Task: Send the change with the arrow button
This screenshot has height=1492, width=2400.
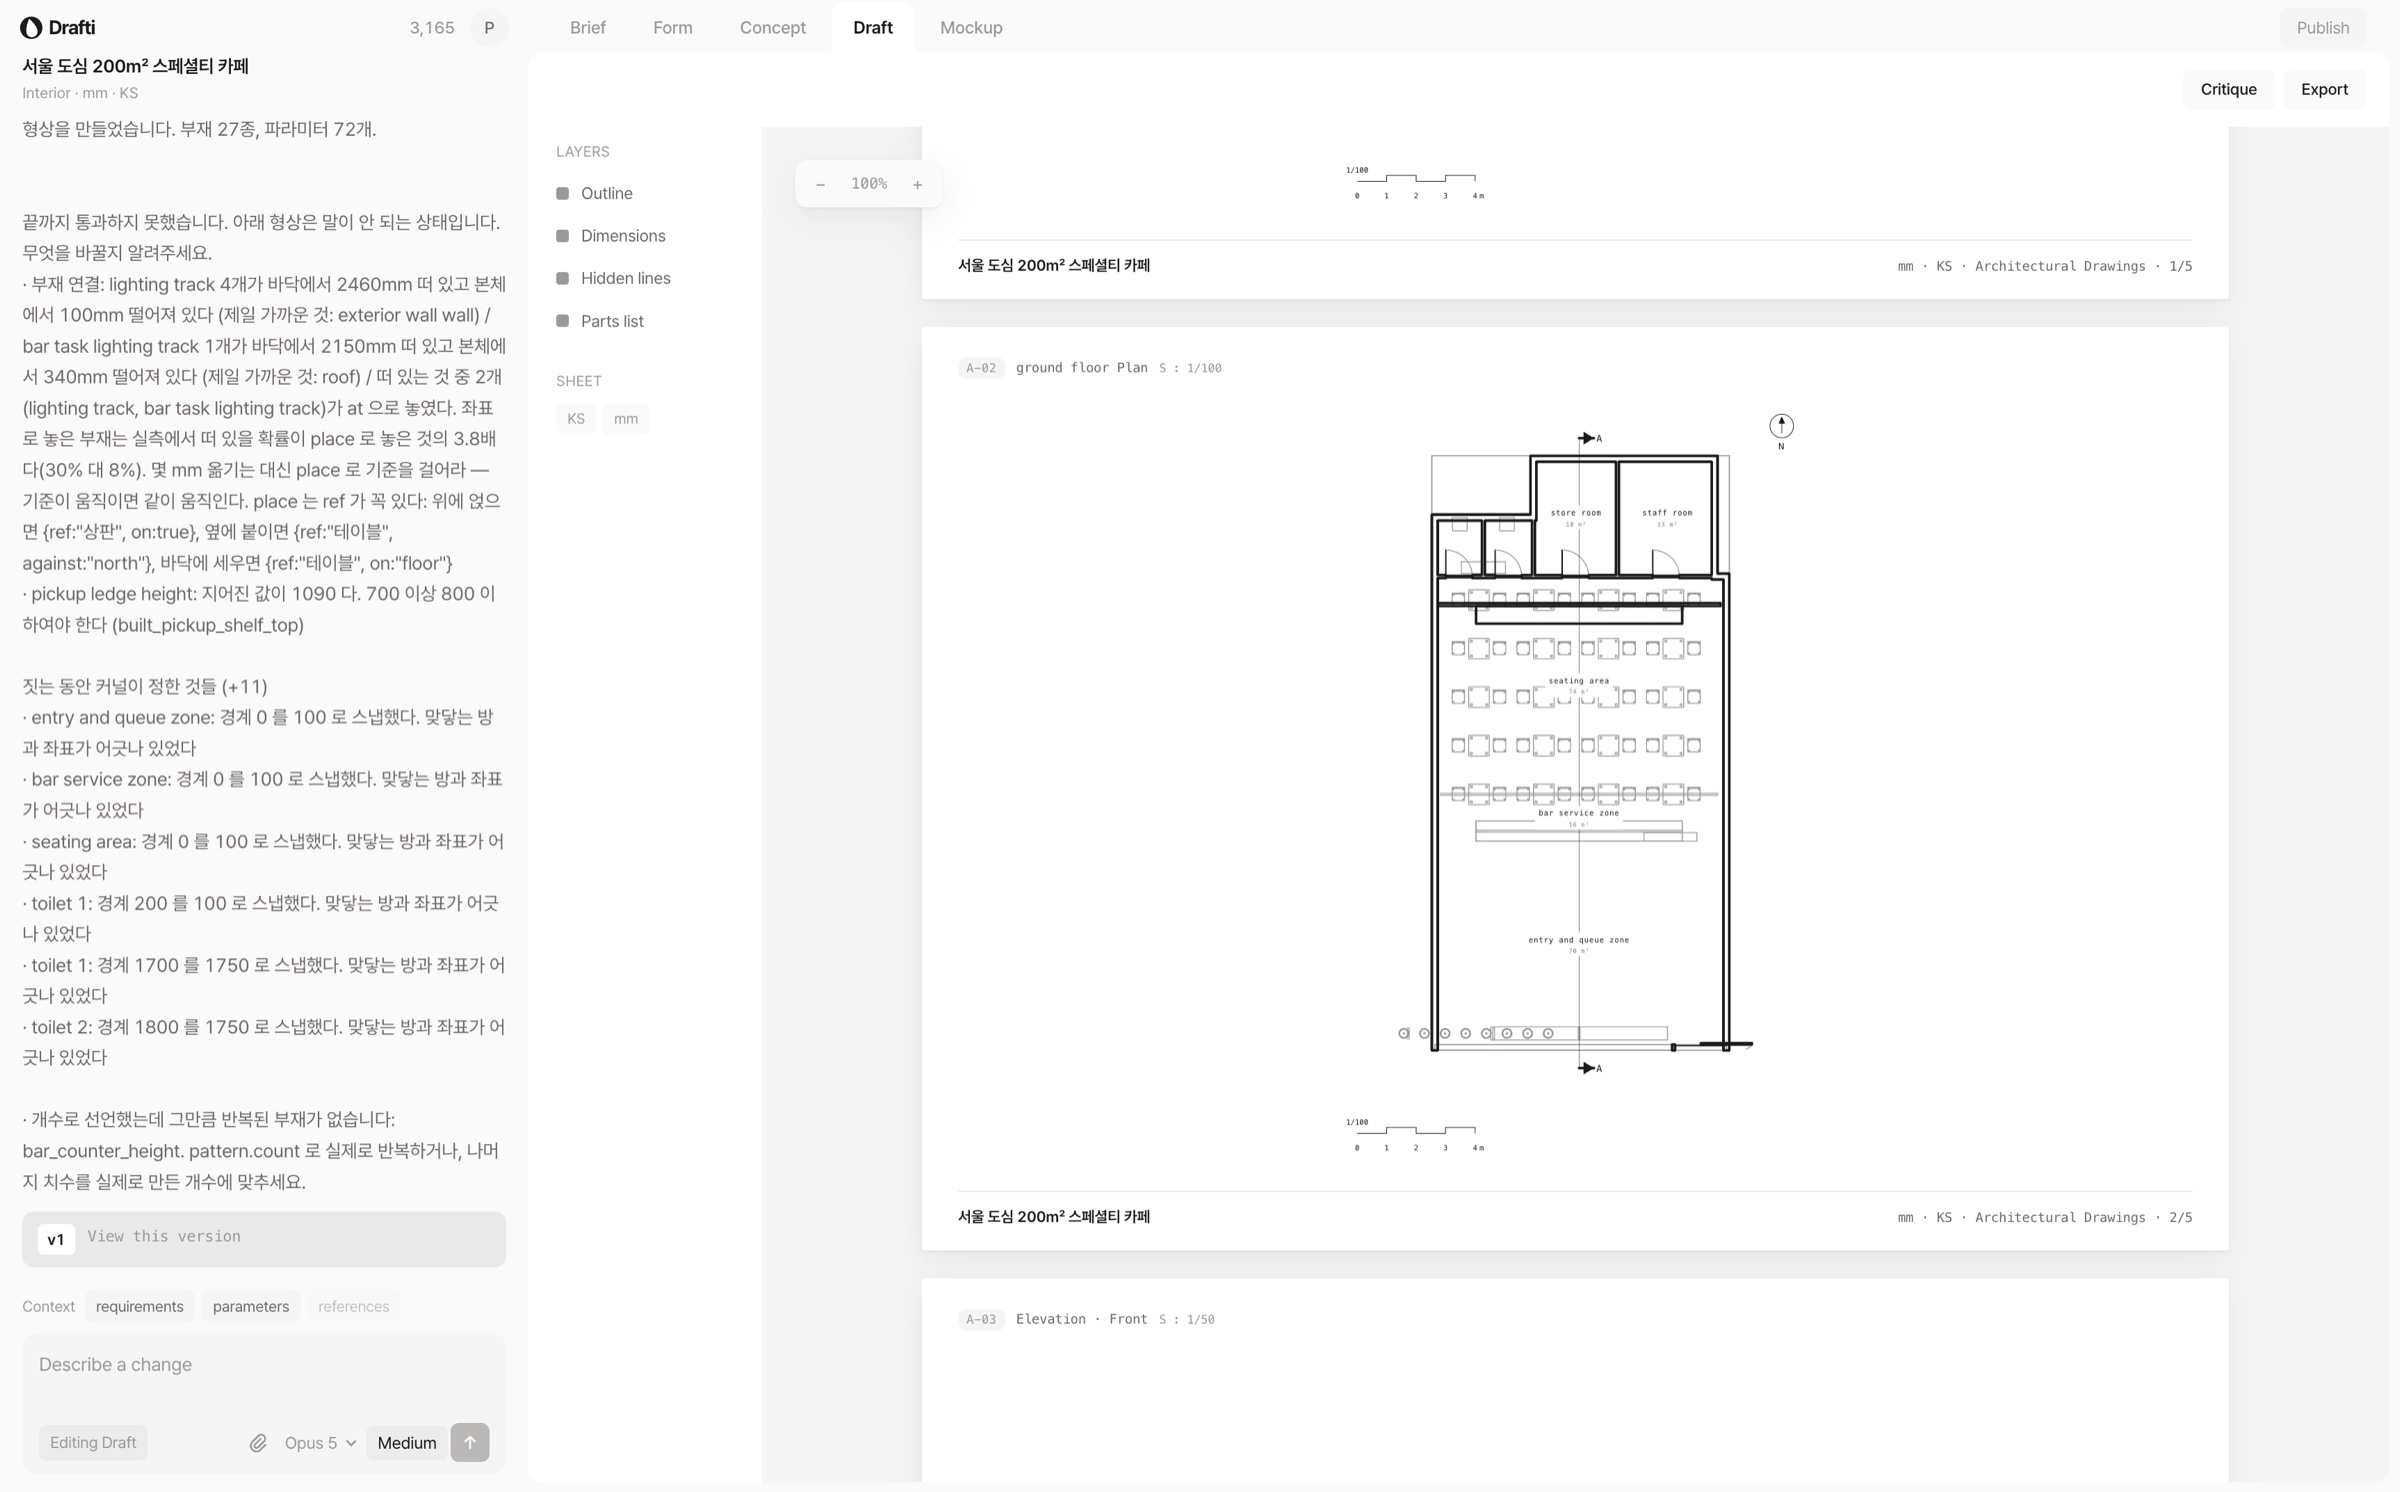Action: pos(470,1443)
